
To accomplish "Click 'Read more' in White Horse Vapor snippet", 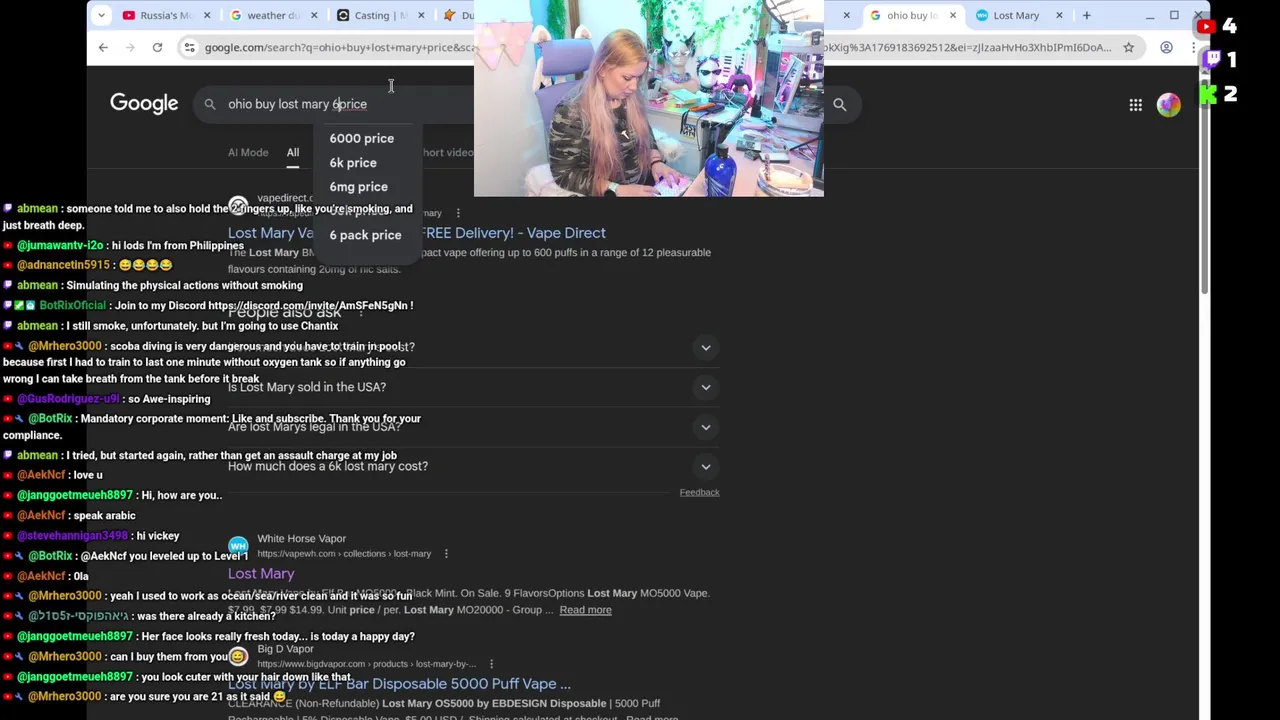I will pos(585,610).
